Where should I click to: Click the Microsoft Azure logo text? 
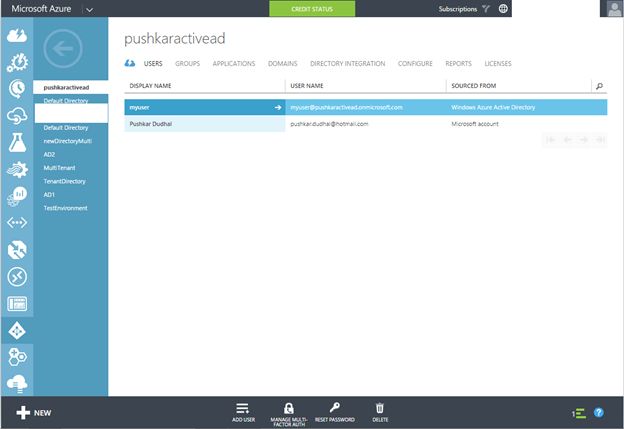point(41,9)
